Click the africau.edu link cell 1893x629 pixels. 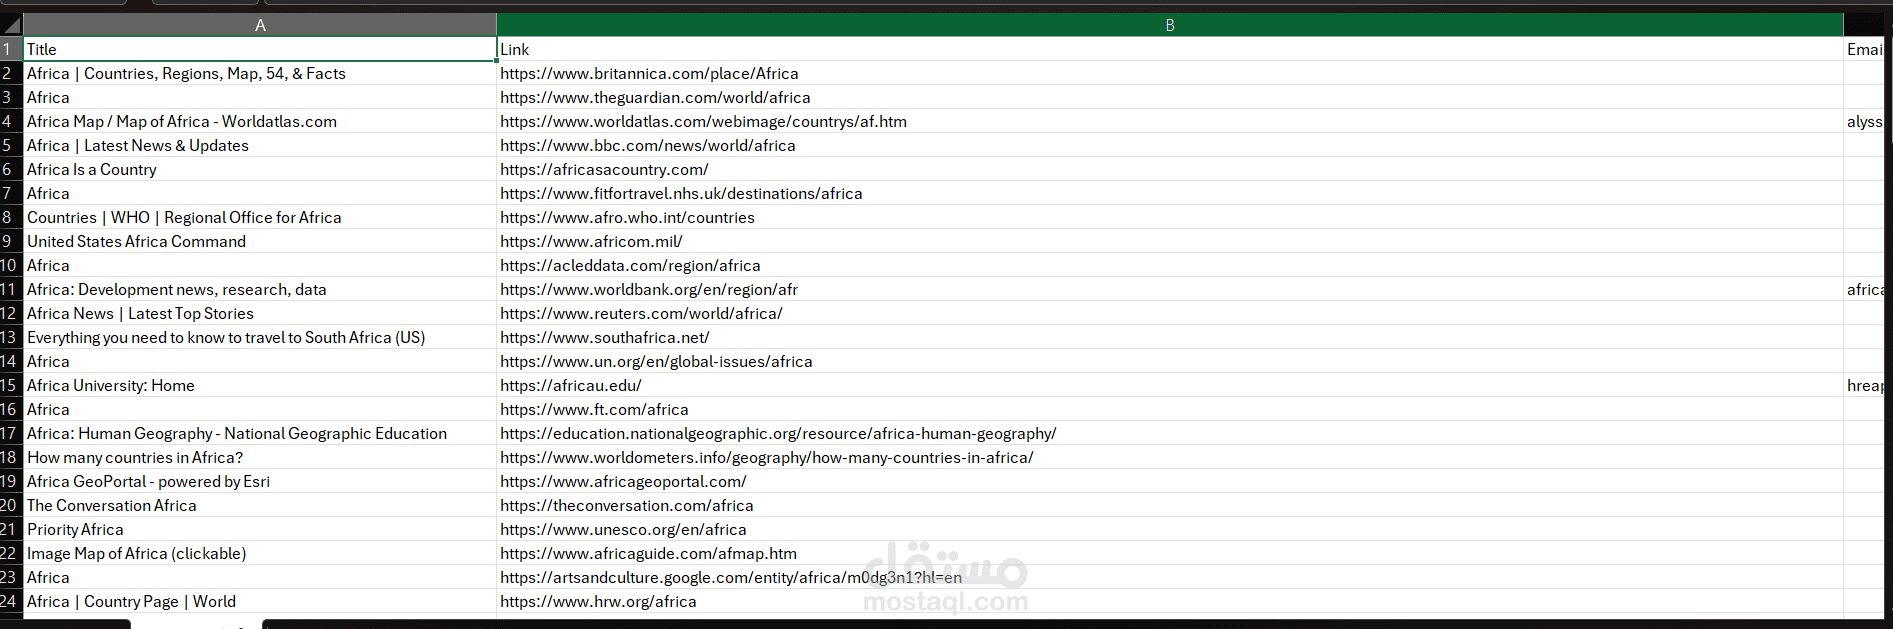pyautogui.click(x=1170, y=385)
